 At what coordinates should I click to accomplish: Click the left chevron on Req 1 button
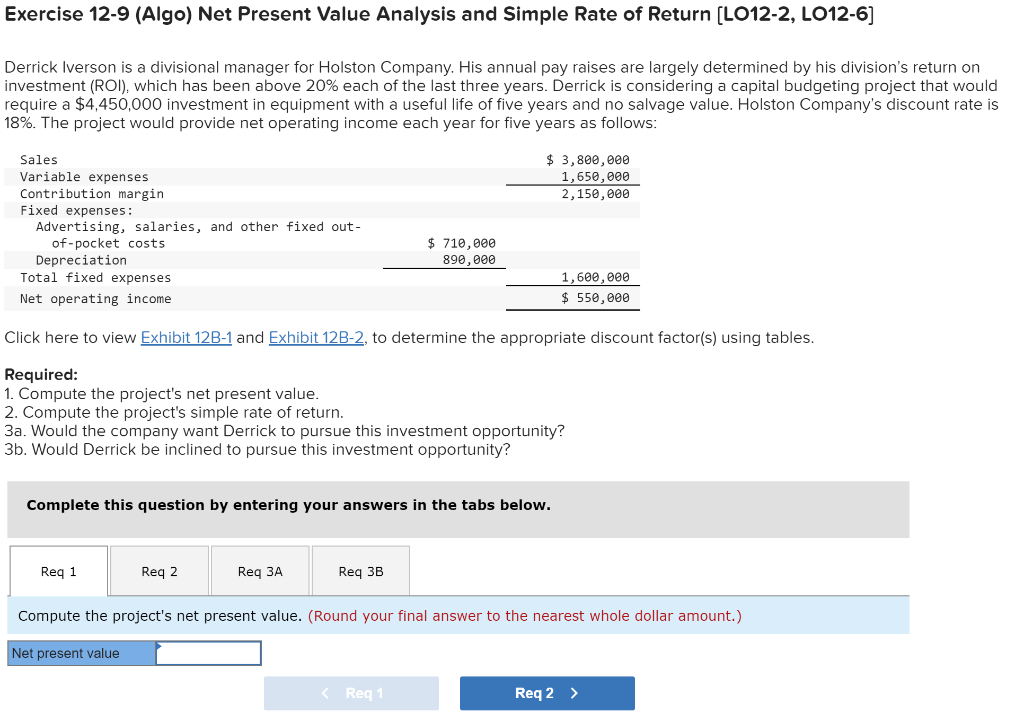(x=323, y=693)
